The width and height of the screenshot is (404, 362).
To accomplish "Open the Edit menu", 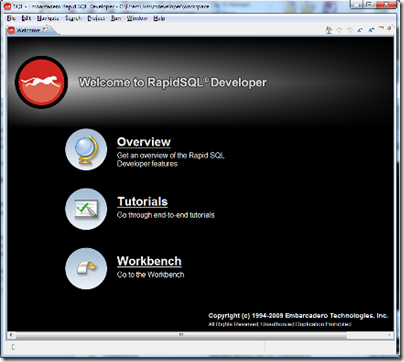I will [x=26, y=18].
